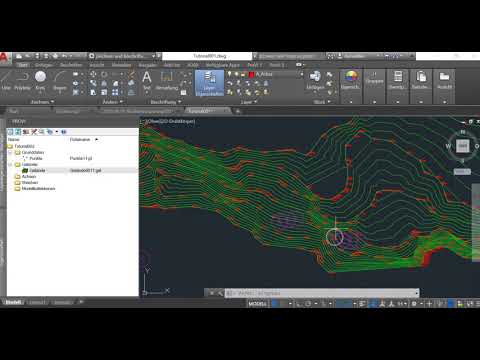Open the Start ribbon tab
This screenshot has width=480, height=360.
[x=23, y=65]
